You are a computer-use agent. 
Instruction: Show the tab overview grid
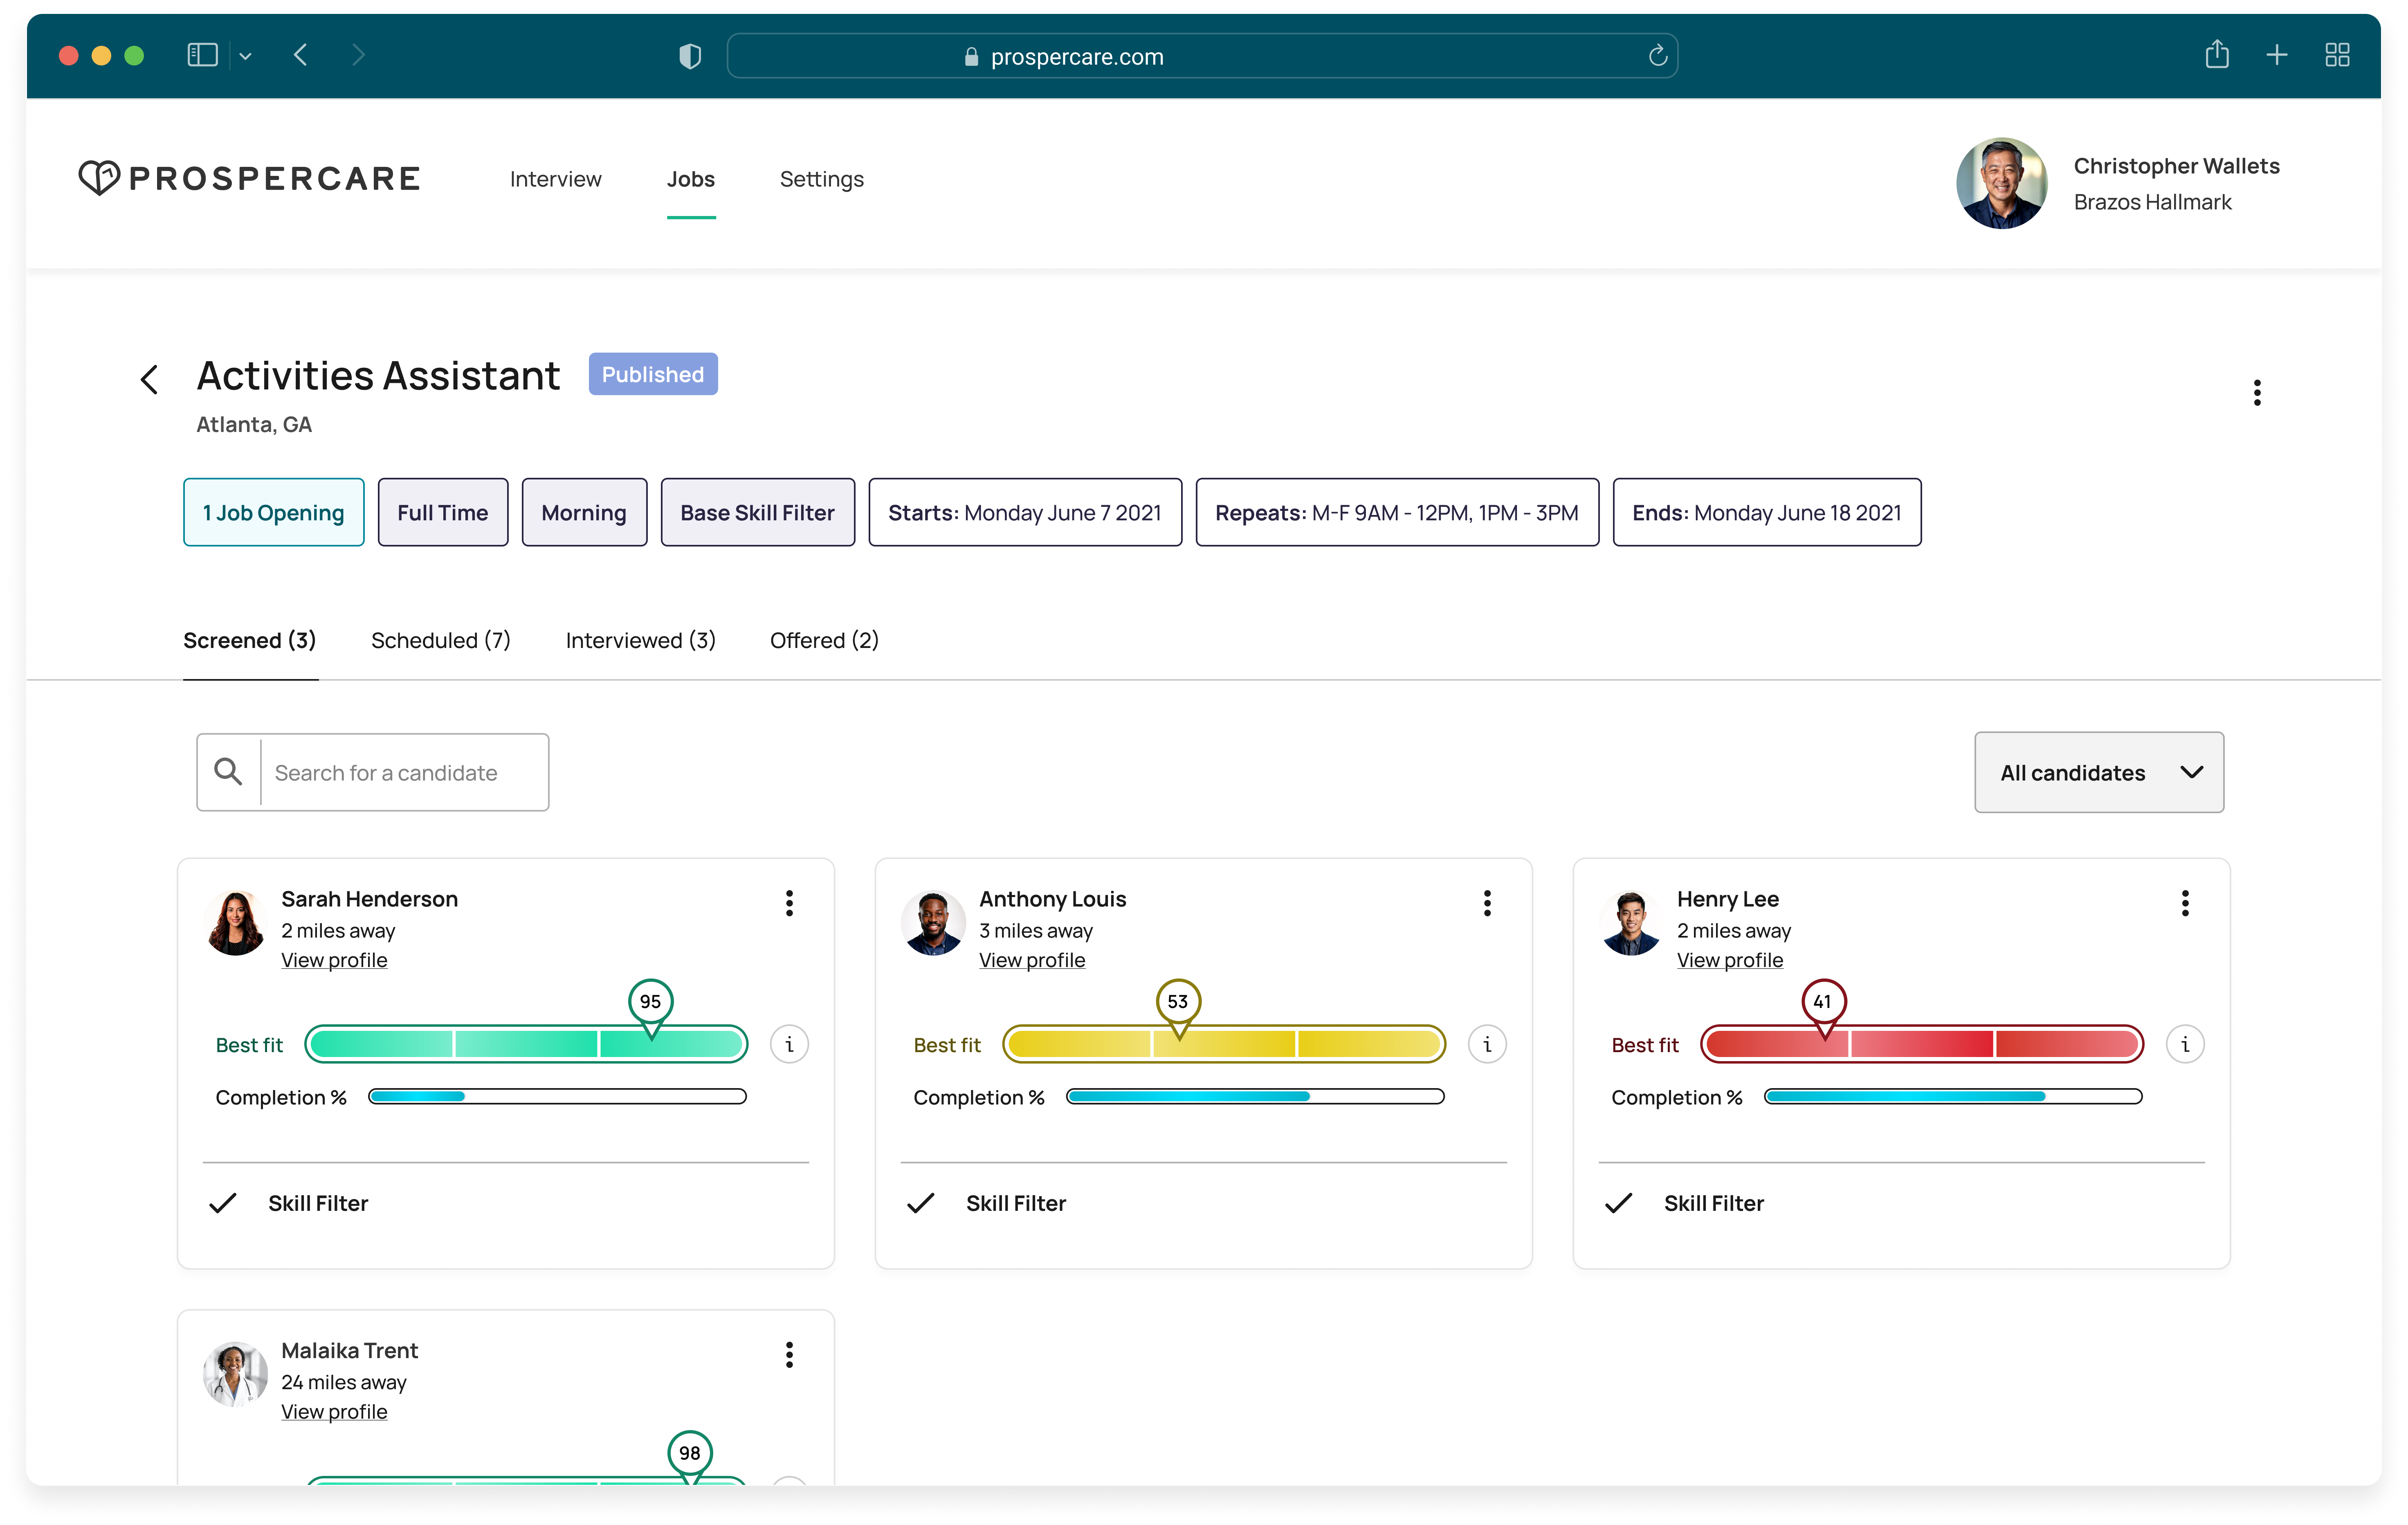(2337, 55)
